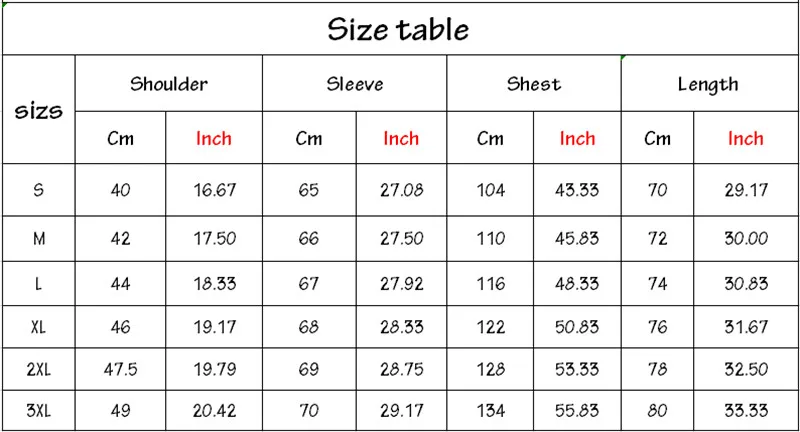The image size is (800, 432).
Task: Click the Sleeve column header
Action: pos(355,83)
